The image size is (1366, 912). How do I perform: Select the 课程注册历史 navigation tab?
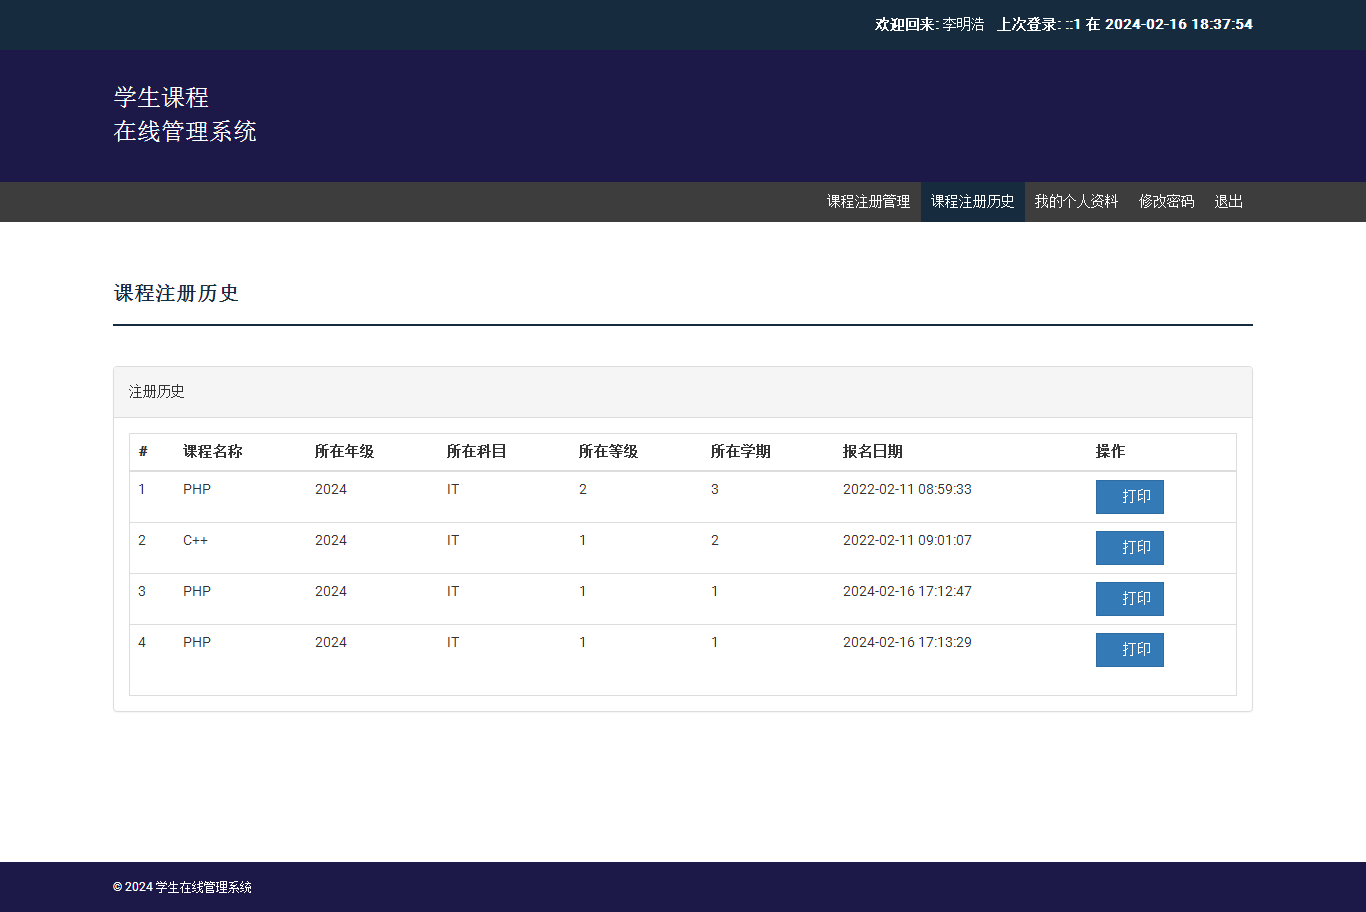pos(972,202)
